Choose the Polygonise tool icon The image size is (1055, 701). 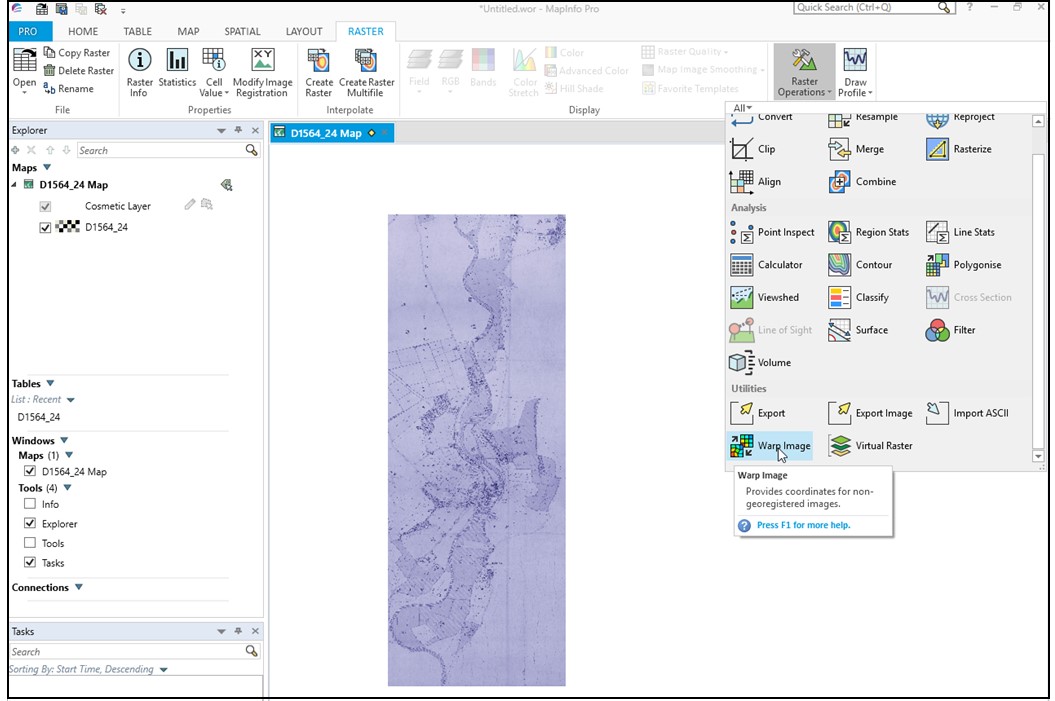pyautogui.click(x=937, y=265)
